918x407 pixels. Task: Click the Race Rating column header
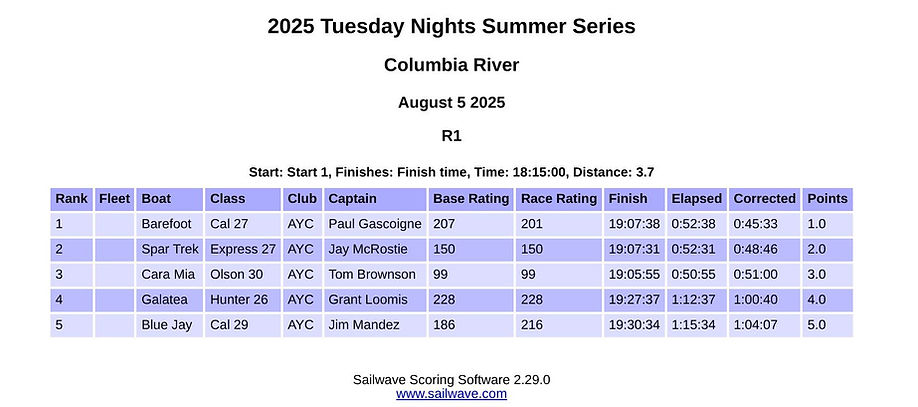557,199
